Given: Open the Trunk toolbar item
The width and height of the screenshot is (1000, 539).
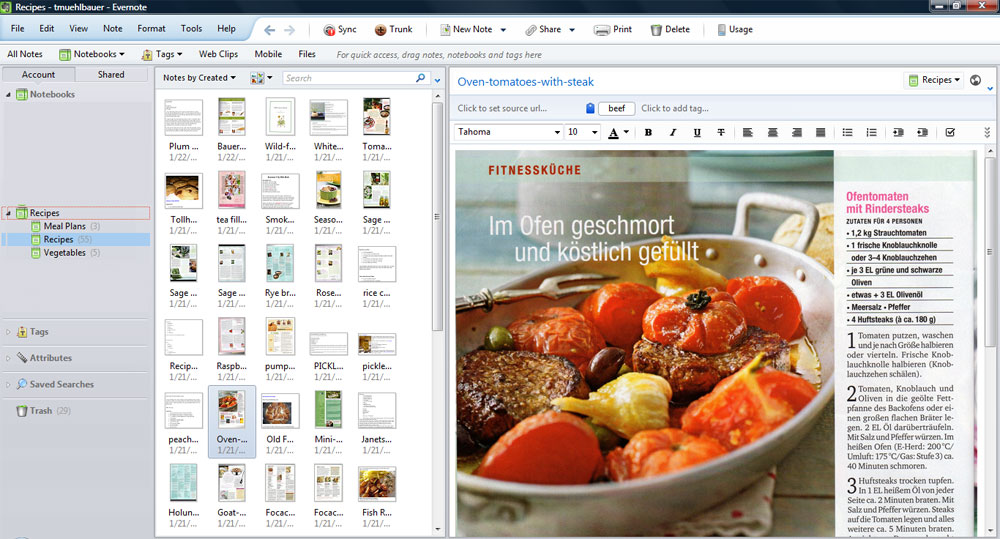Looking at the screenshot, I should click(x=393, y=29).
